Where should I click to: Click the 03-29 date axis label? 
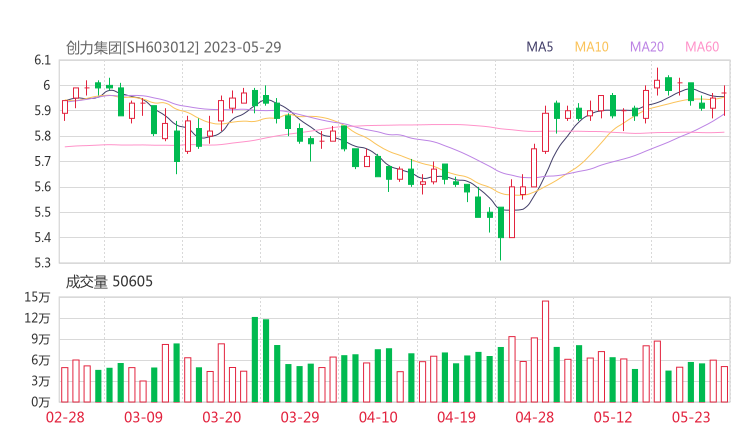coord(300,417)
